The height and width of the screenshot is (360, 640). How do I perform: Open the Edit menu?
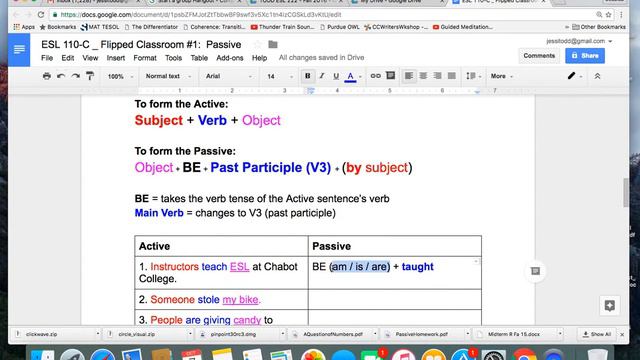[x=68, y=58]
